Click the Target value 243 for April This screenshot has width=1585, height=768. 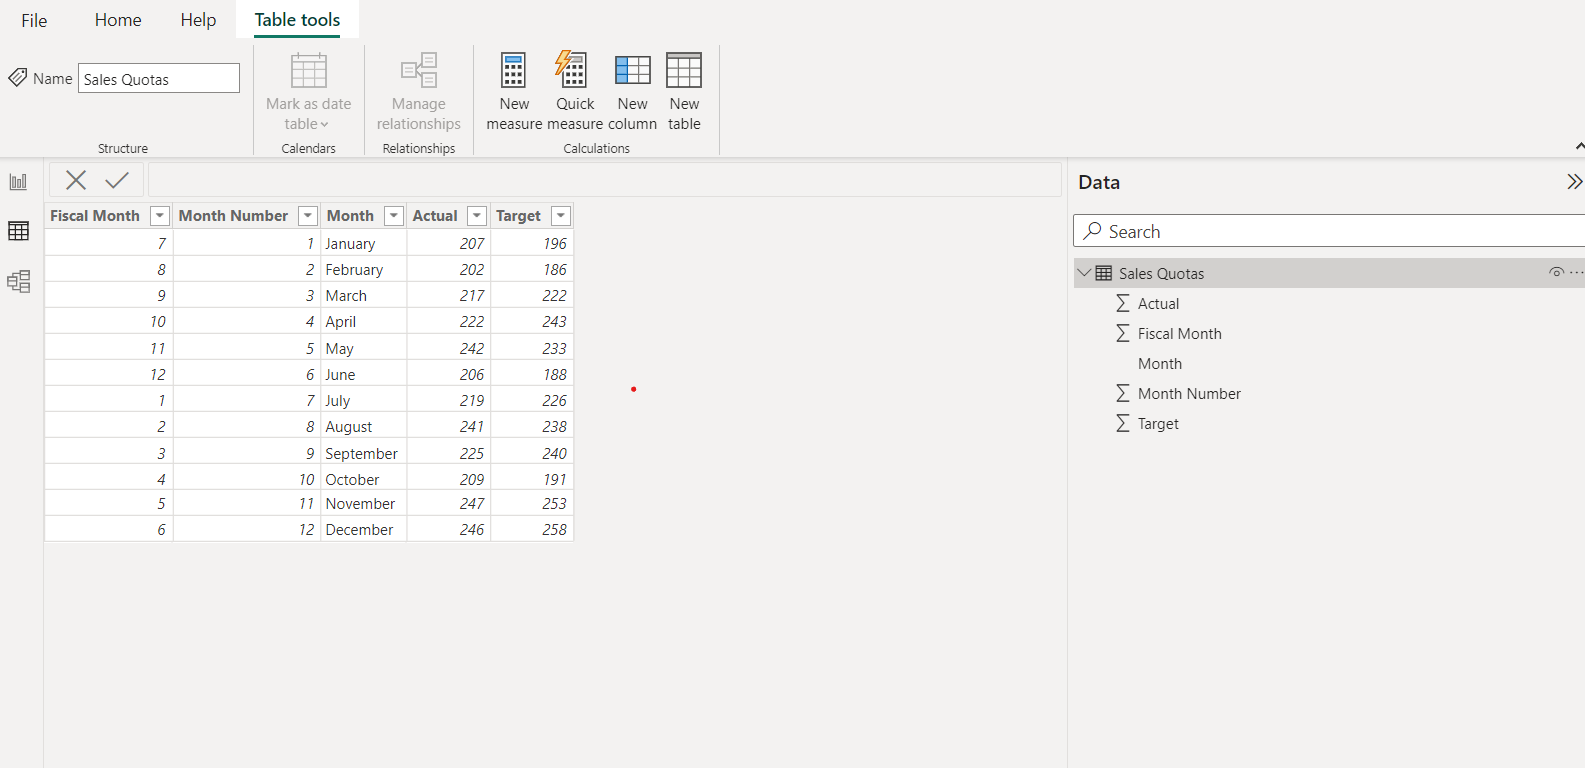[532, 321]
